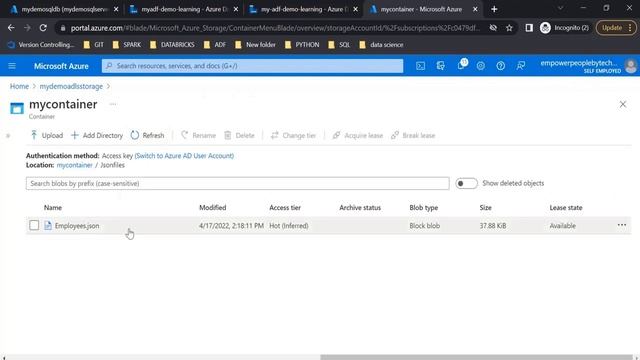Select the Employees.json checkbox
Screen dimensions: 640x360
tap(34, 225)
